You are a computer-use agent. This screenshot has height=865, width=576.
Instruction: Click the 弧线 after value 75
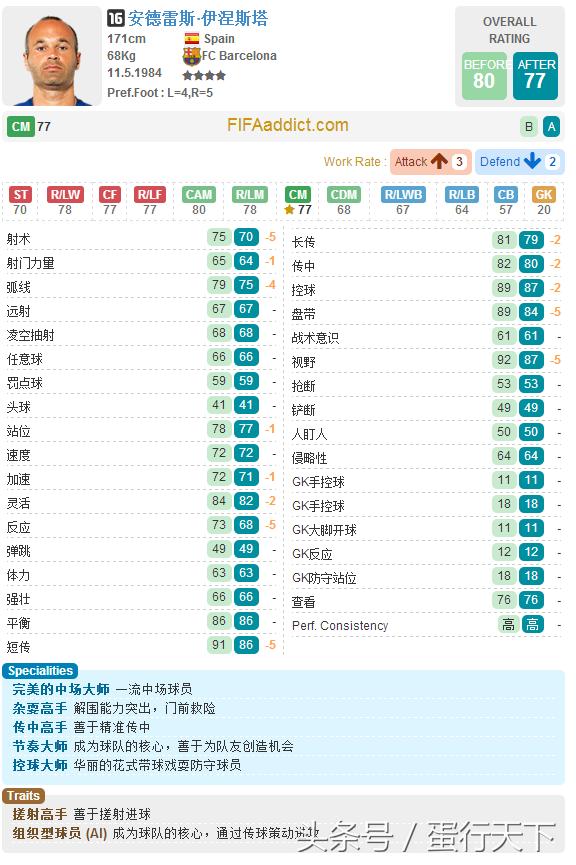click(246, 285)
